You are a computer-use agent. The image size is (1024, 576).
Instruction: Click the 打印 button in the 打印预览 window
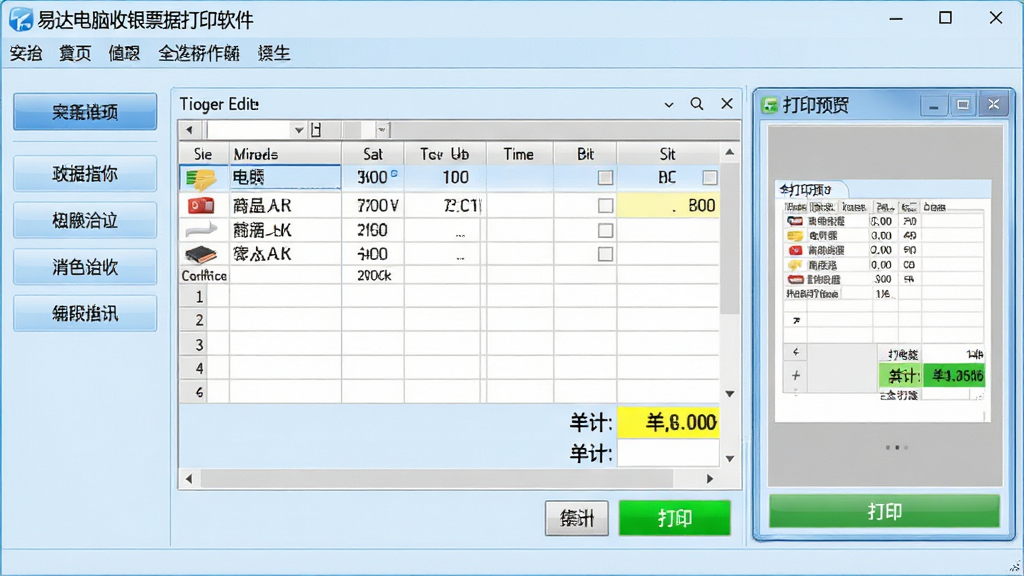pyautogui.click(x=884, y=511)
